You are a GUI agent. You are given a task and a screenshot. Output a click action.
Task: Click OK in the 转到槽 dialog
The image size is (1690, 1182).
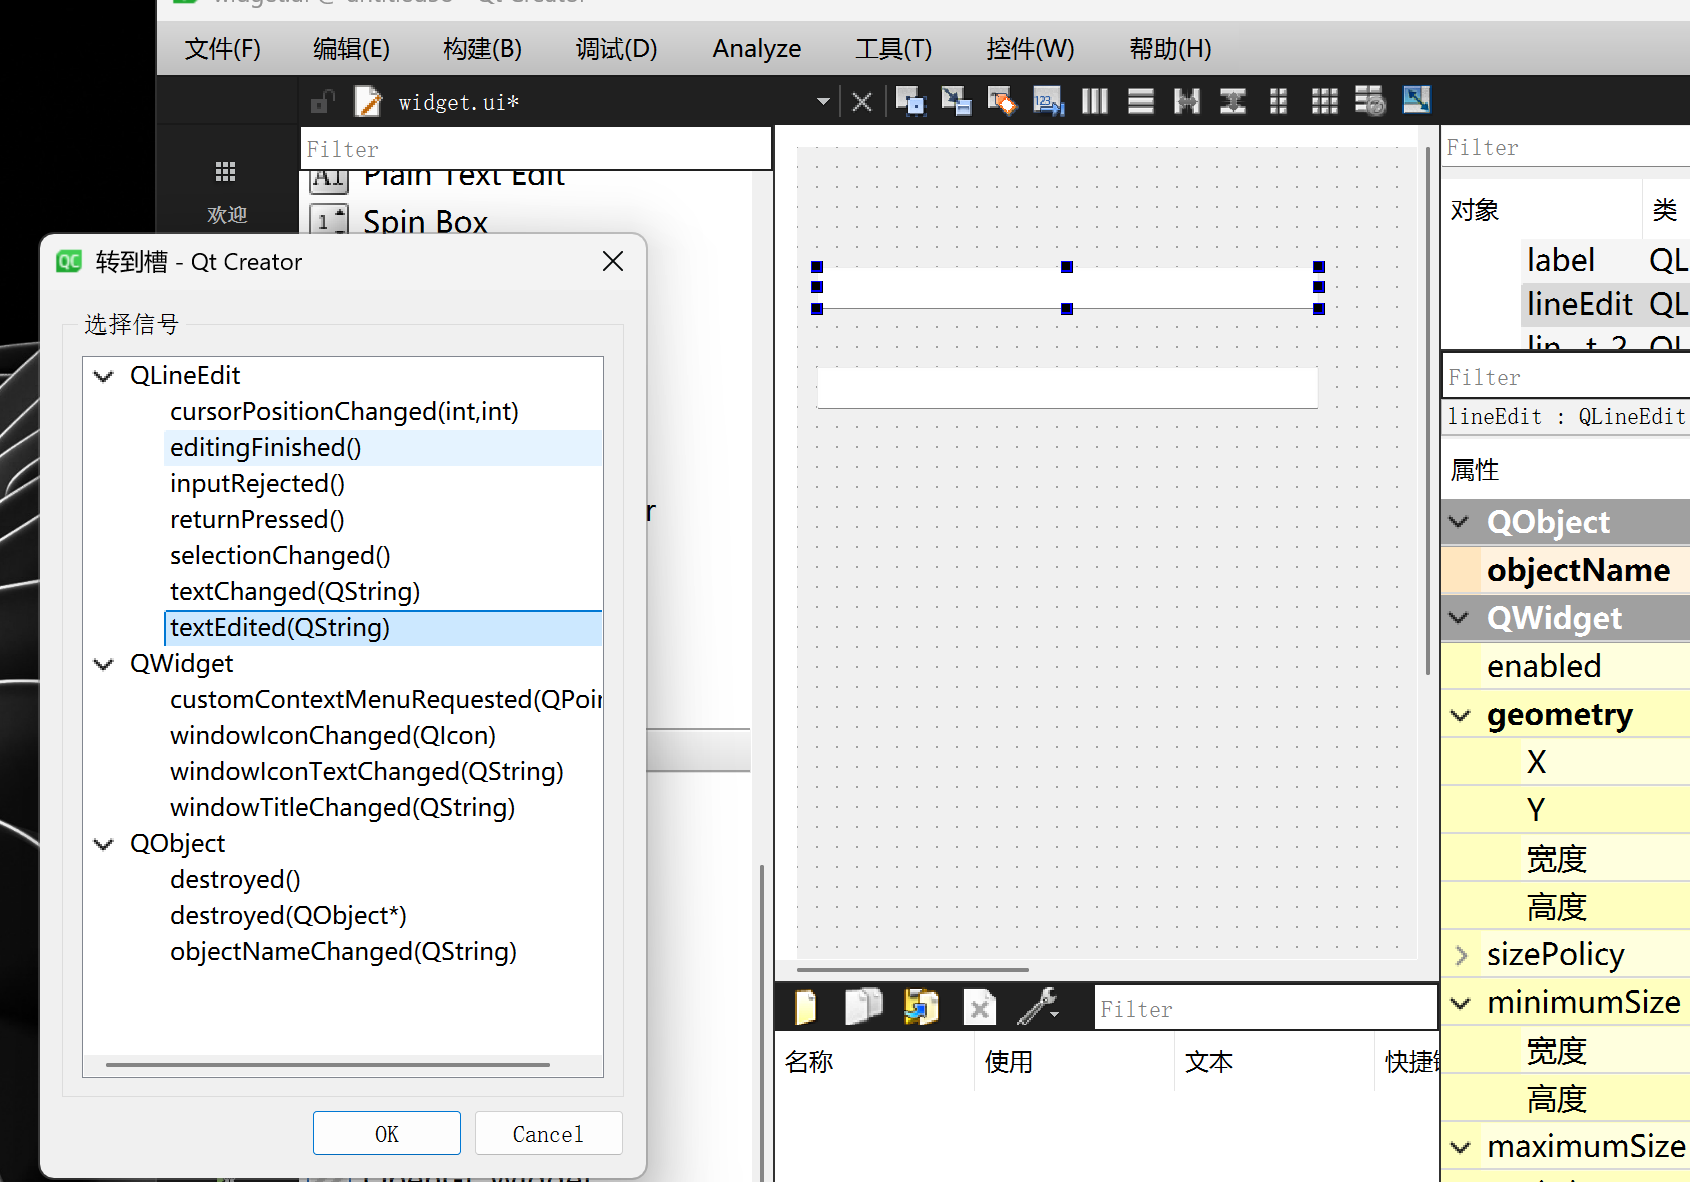click(x=387, y=1134)
